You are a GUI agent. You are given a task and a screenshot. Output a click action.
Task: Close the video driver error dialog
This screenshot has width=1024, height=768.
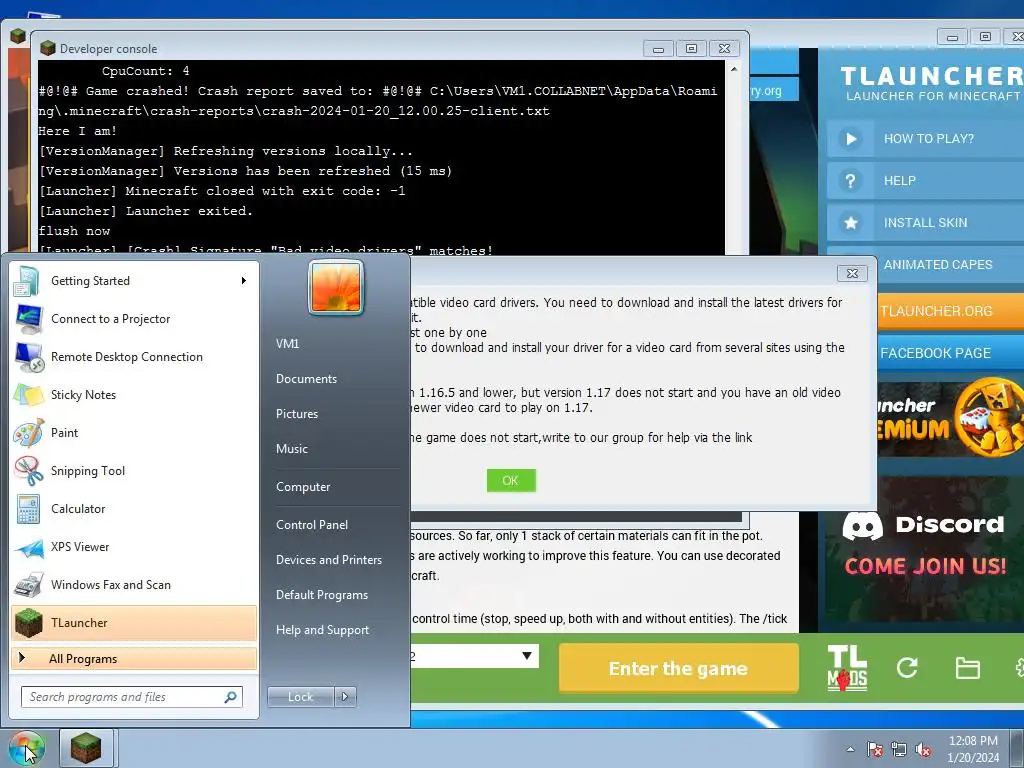point(852,273)
